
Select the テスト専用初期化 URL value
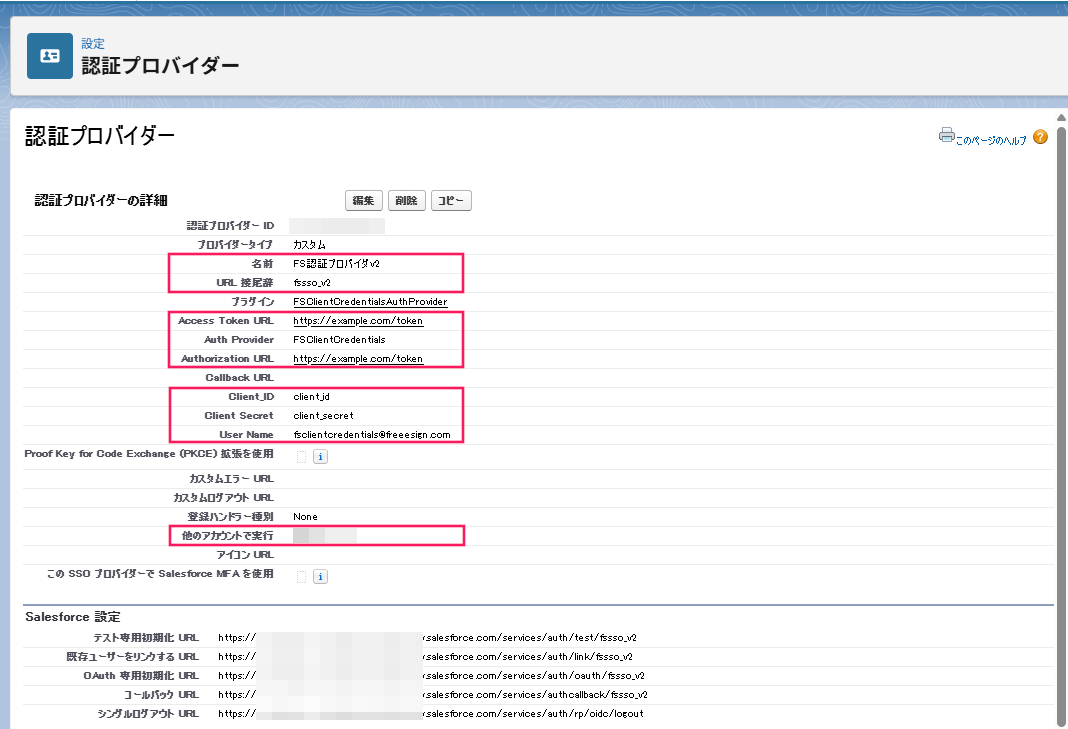click(427, 638)
